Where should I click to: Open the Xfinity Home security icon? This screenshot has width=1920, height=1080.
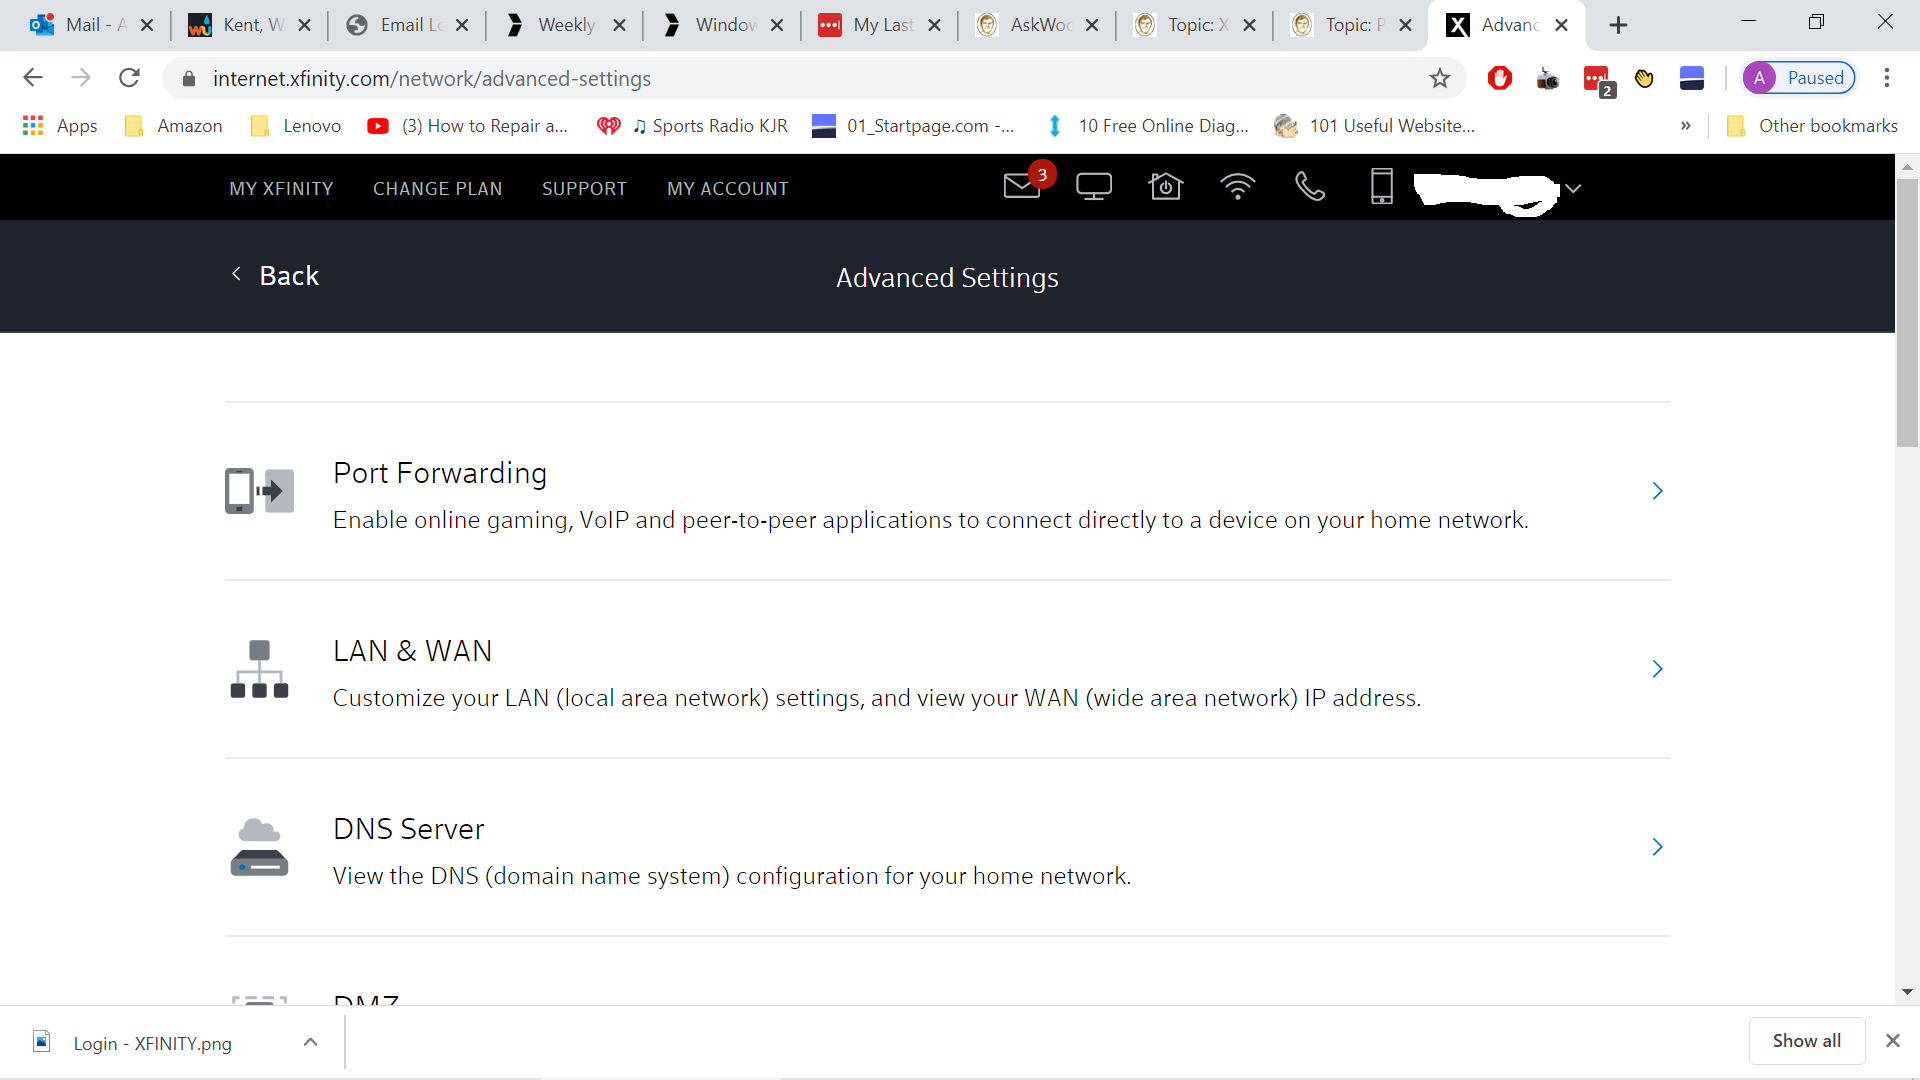tap(1165, 187)
